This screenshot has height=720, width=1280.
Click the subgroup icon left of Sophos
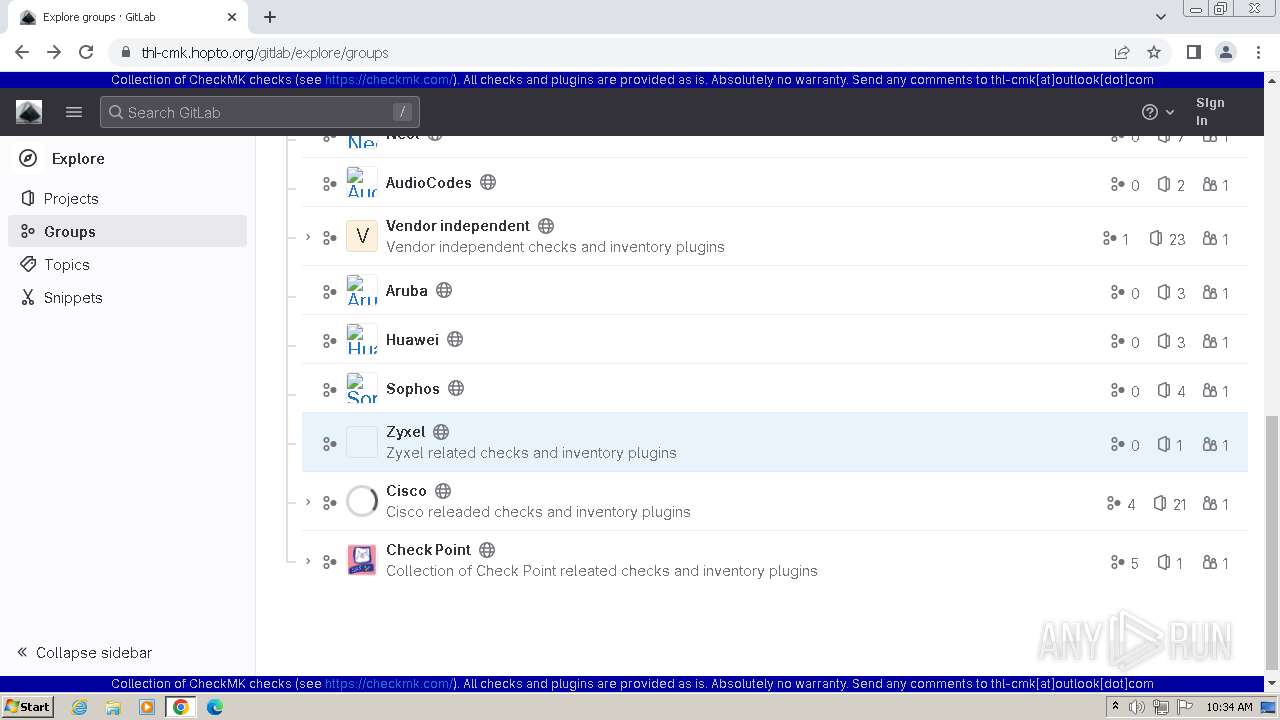329,390
